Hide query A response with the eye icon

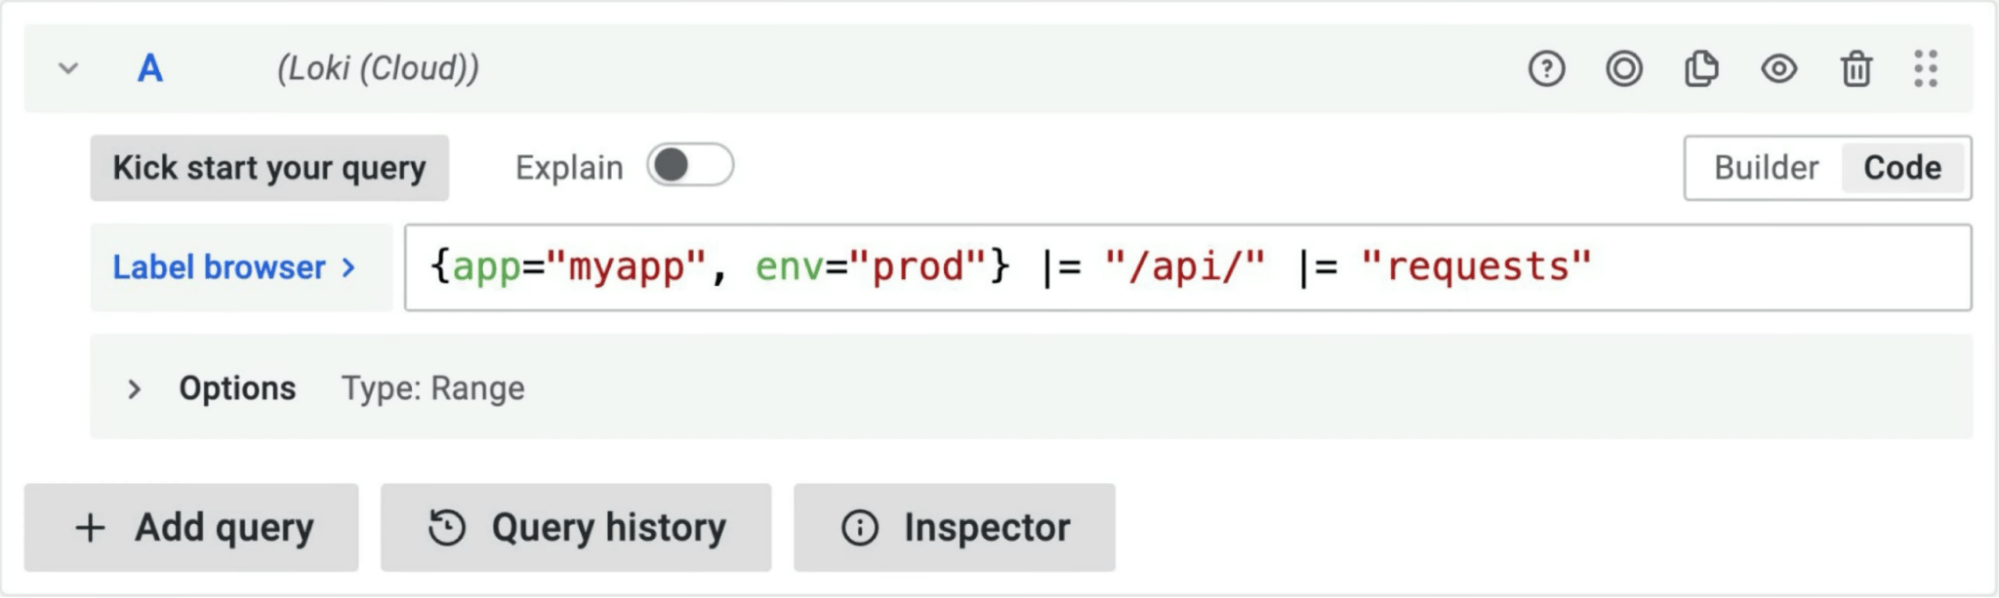(1779, 69)
